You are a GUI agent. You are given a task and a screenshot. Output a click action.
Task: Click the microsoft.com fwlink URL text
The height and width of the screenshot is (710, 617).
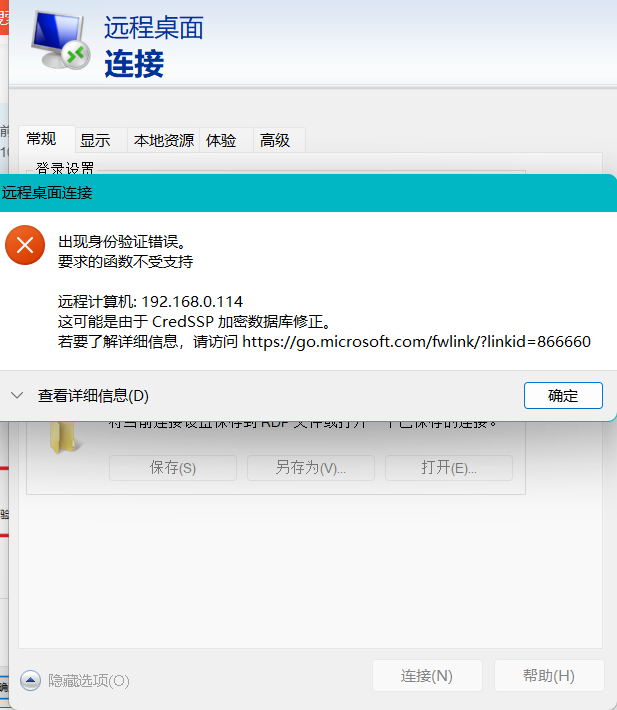point(416,341)
